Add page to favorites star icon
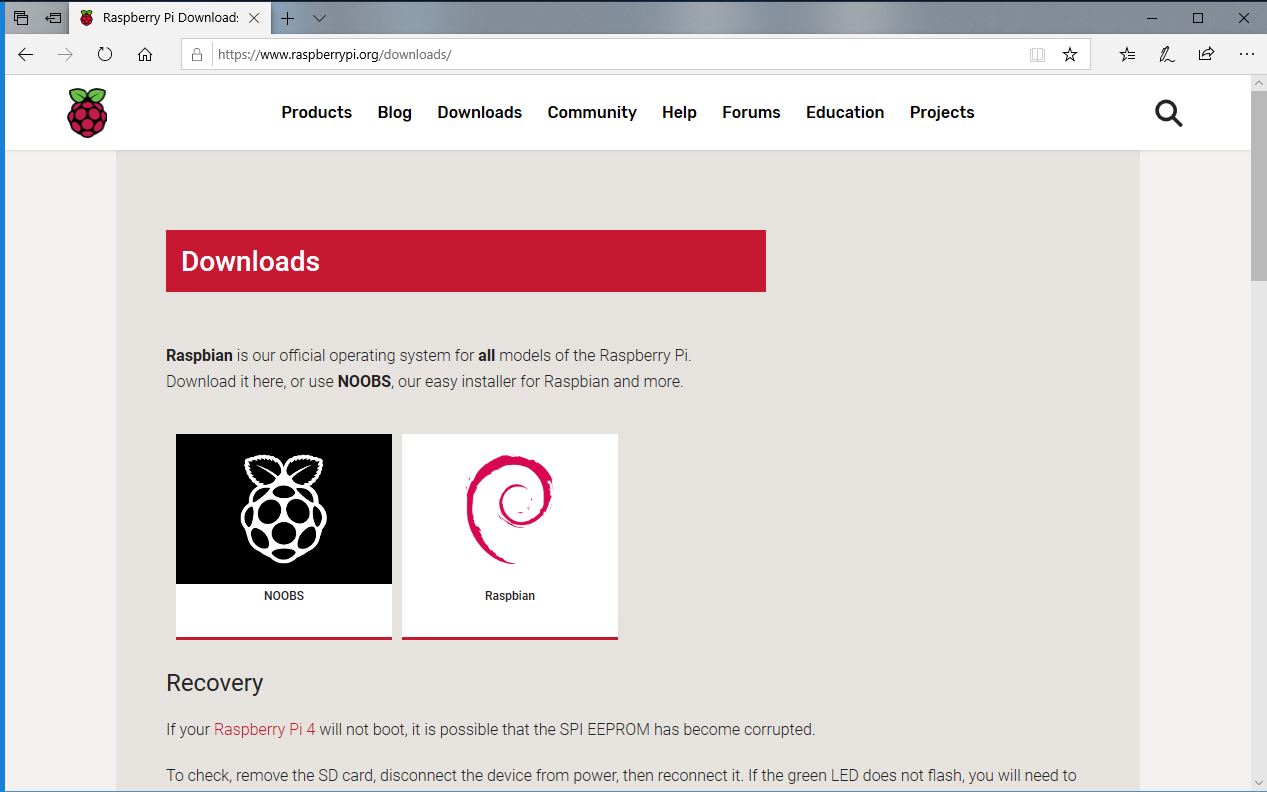Viewport: 1267px width, 792px height. 1070,54
